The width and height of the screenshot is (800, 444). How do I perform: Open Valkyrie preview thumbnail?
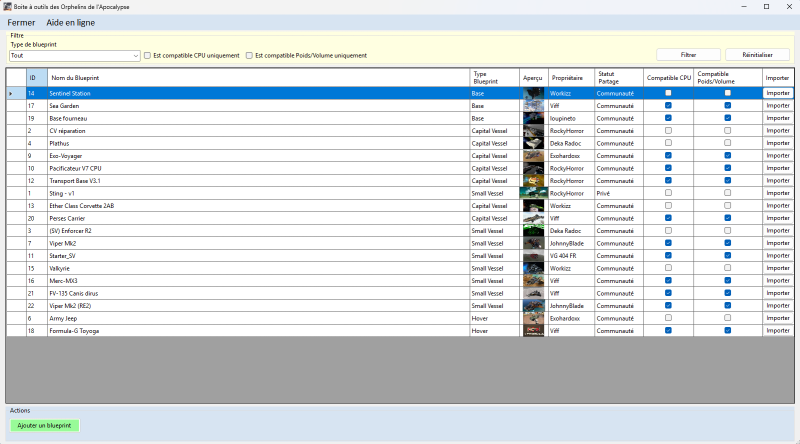pyautogui.click(x=534, y=268)
